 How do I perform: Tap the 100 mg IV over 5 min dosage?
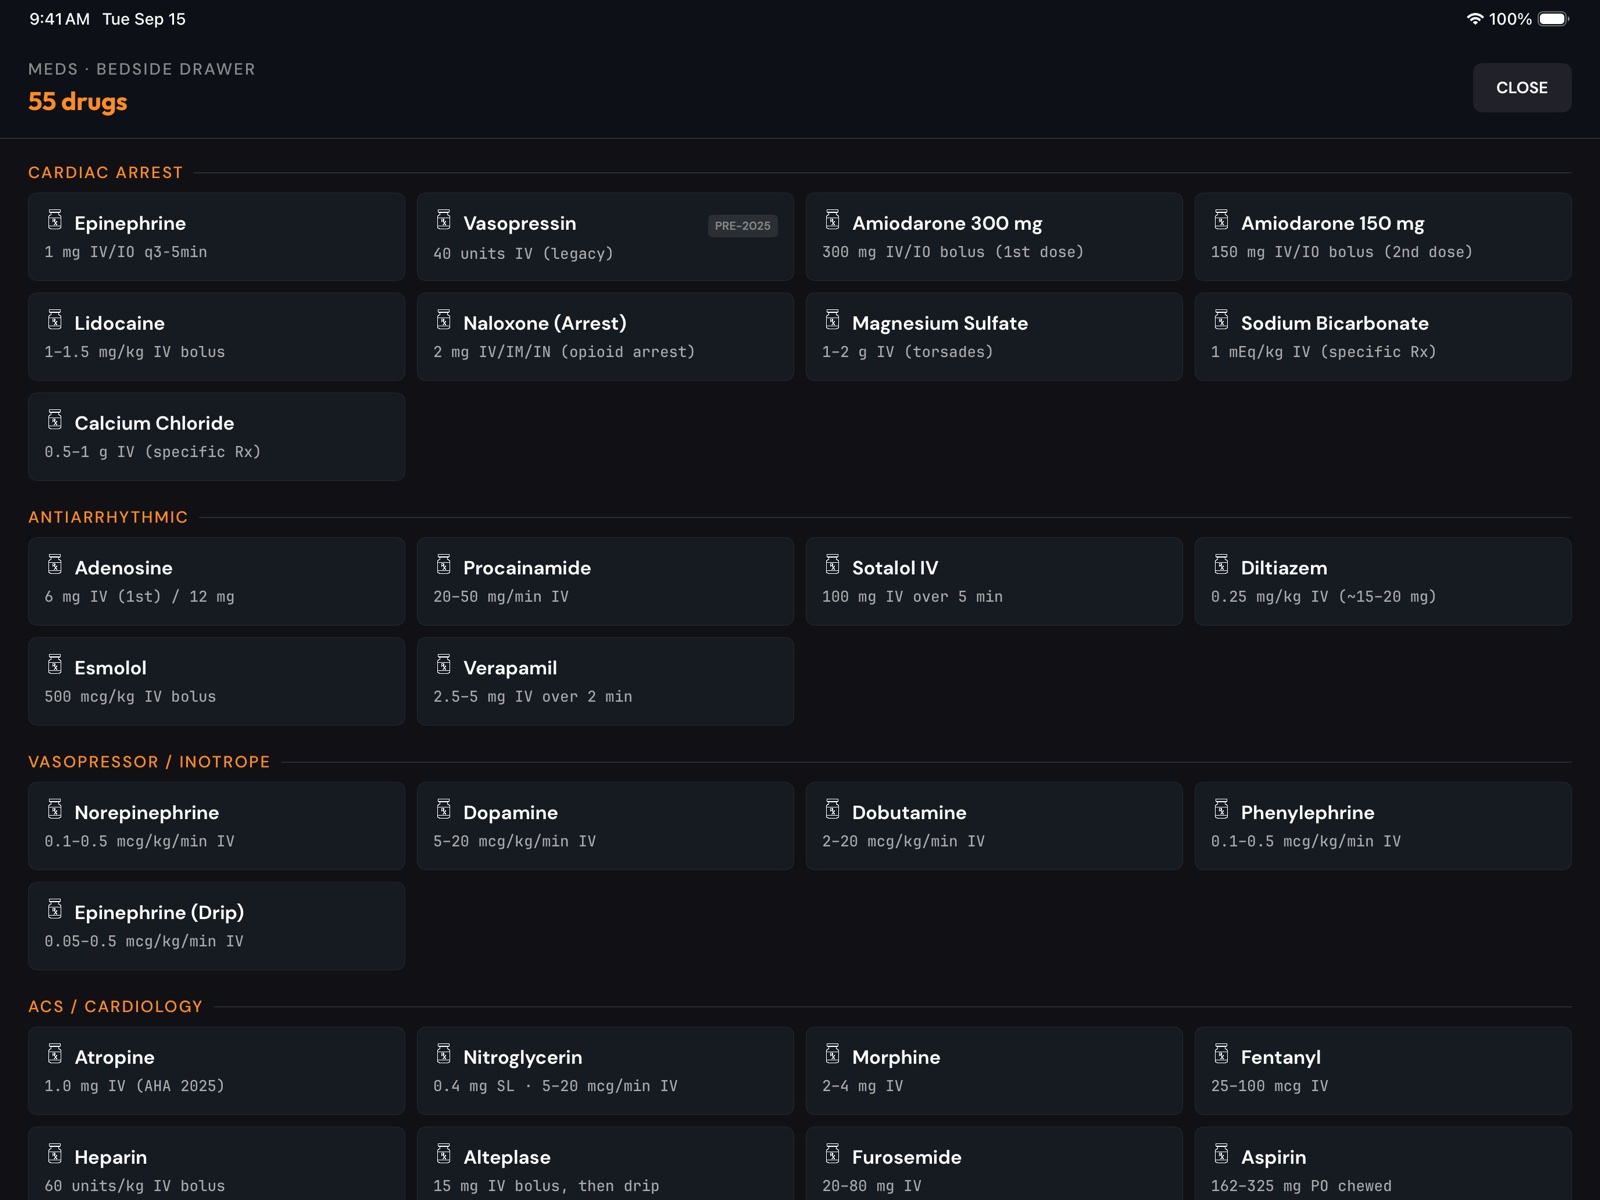(x=912, y=597)
